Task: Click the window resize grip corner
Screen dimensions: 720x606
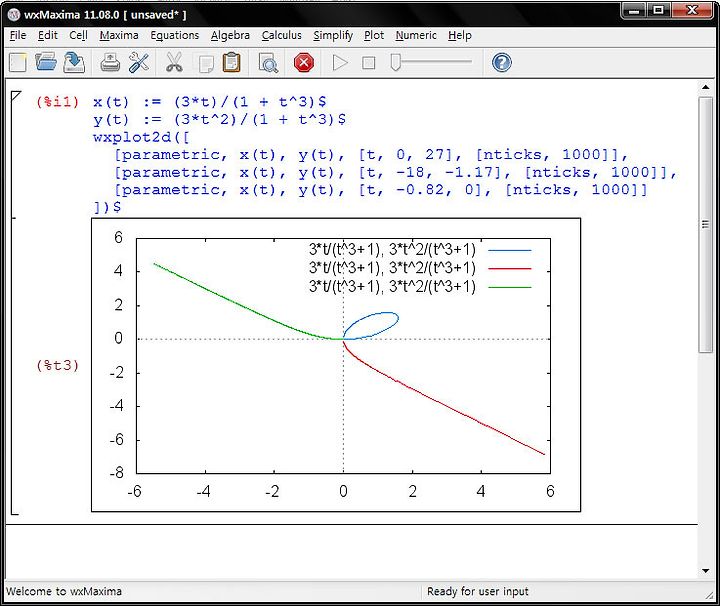Action: [x=709, y=595]
